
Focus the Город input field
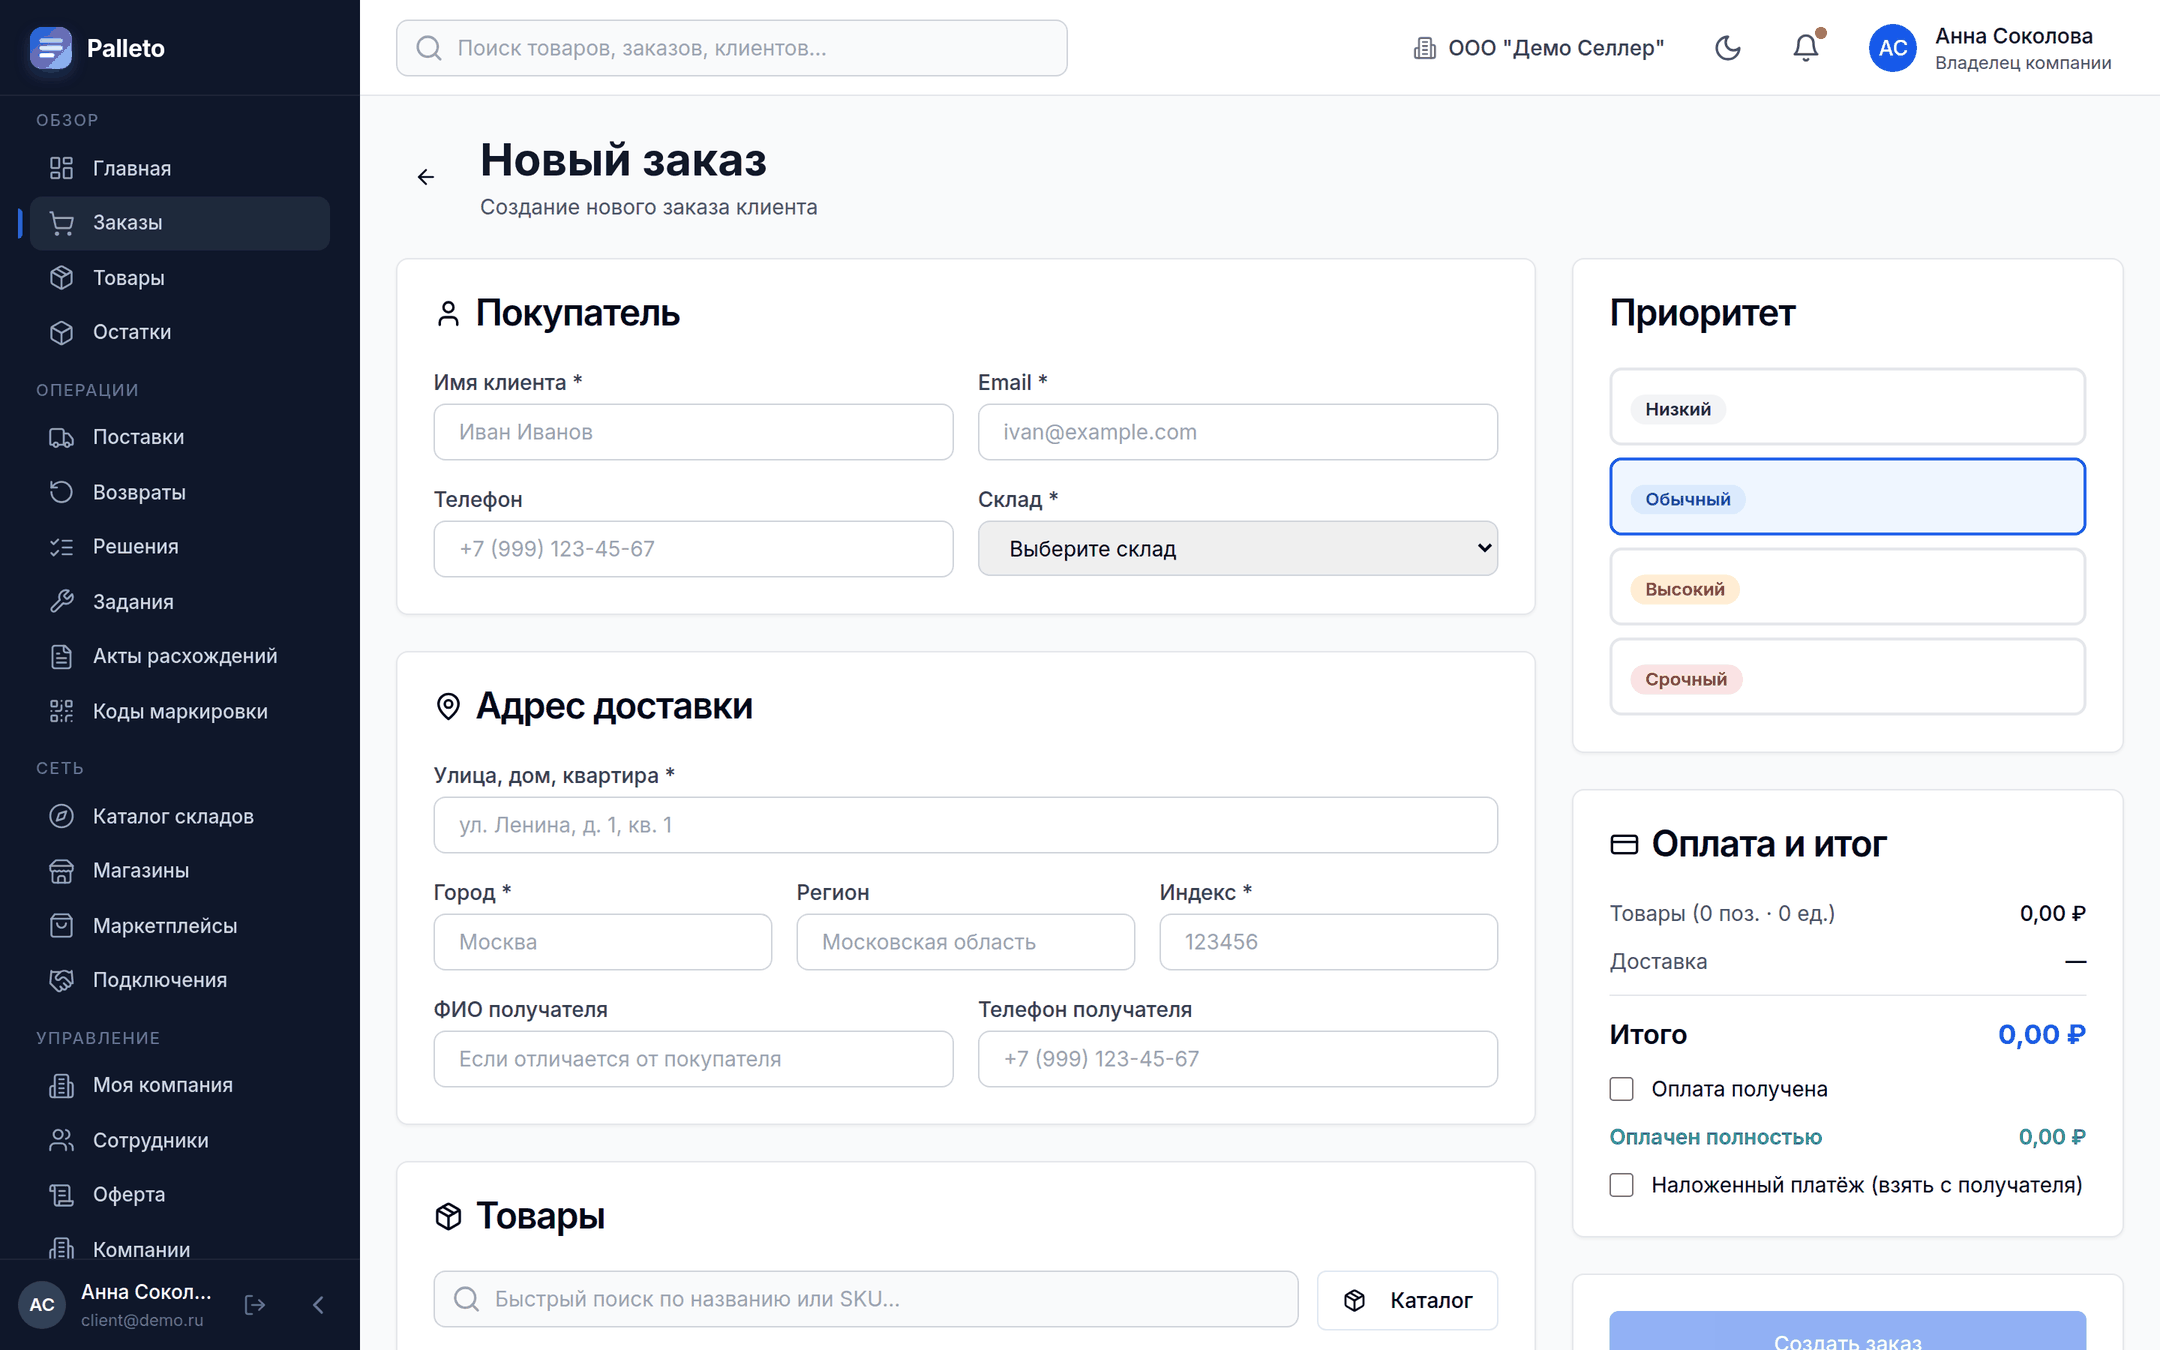(602, 942)
